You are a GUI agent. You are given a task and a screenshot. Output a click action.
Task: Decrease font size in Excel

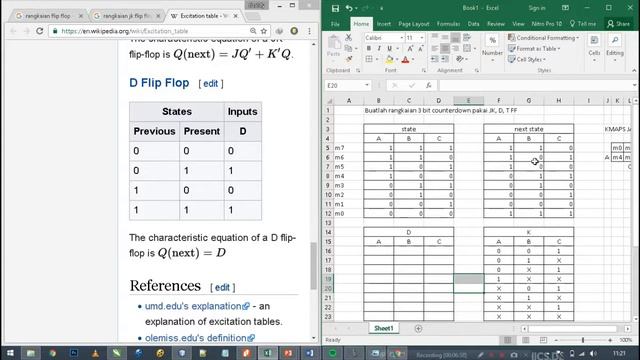point(420,49)
